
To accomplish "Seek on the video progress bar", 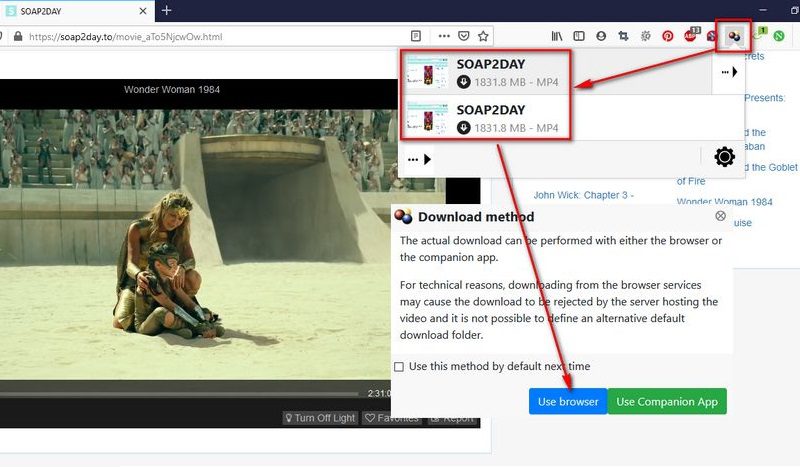I will tap(179, 394).
